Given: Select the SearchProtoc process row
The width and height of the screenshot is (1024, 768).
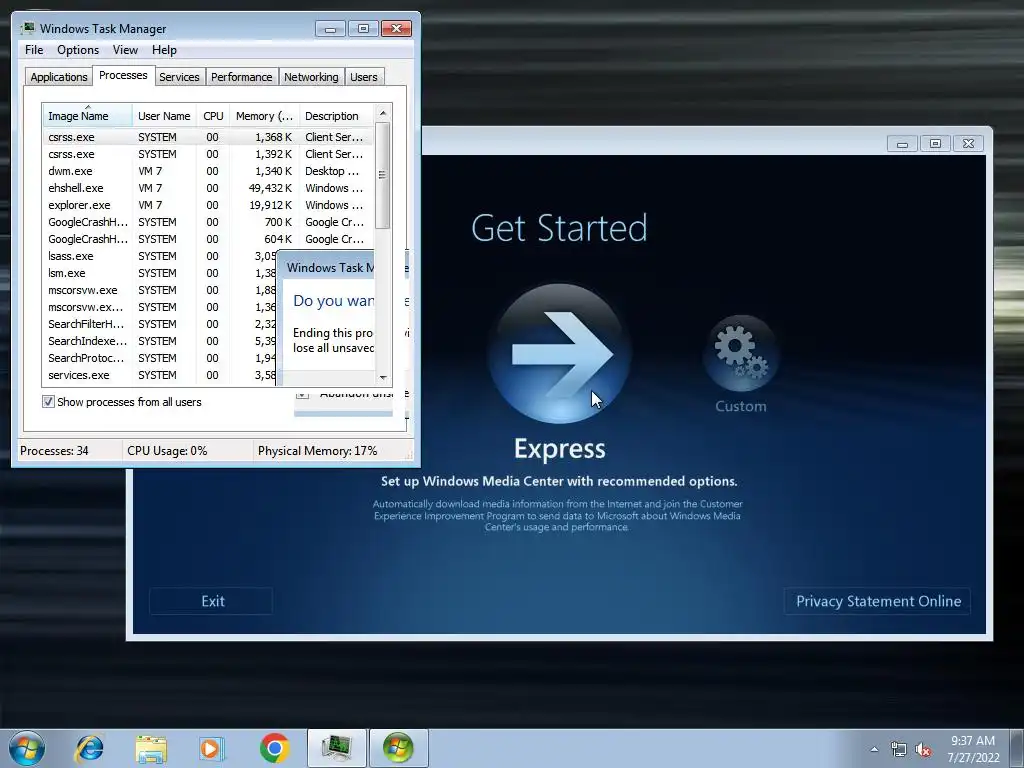Looking at the screenshot, I should [x=160, y=358].
